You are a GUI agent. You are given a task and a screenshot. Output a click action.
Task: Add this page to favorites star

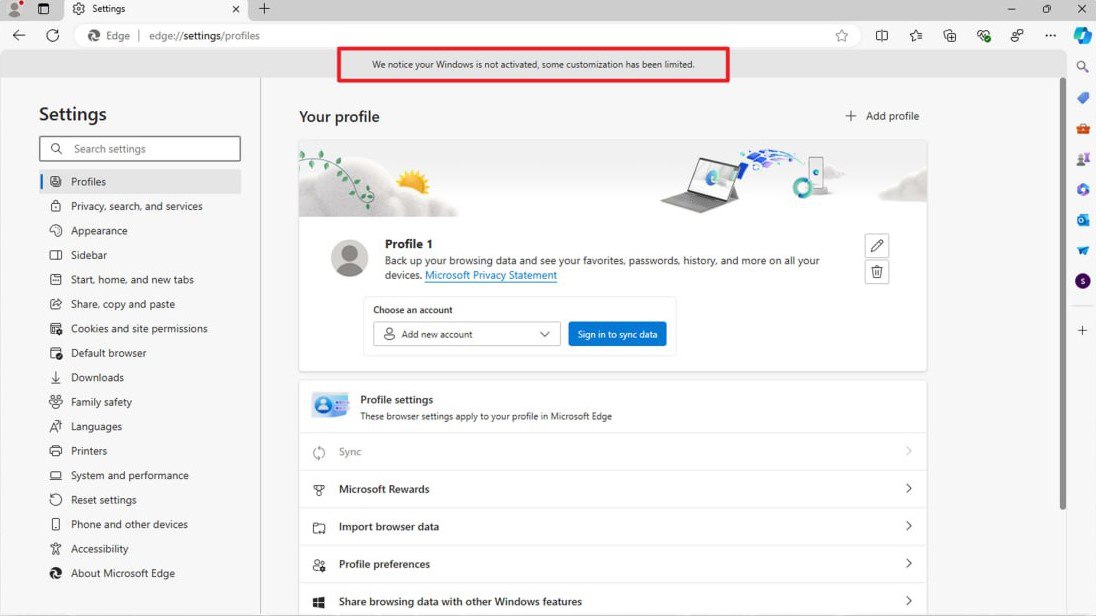pos(842,36)
